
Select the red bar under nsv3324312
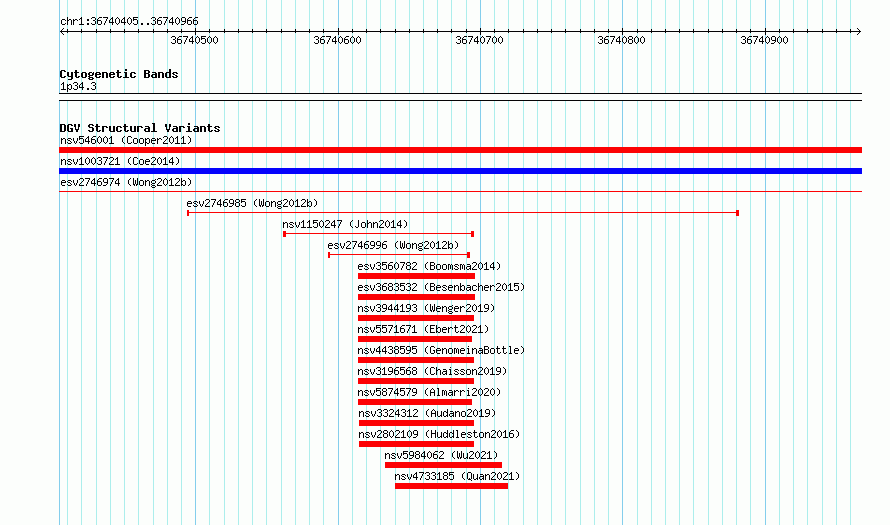(x=417, y=423)
